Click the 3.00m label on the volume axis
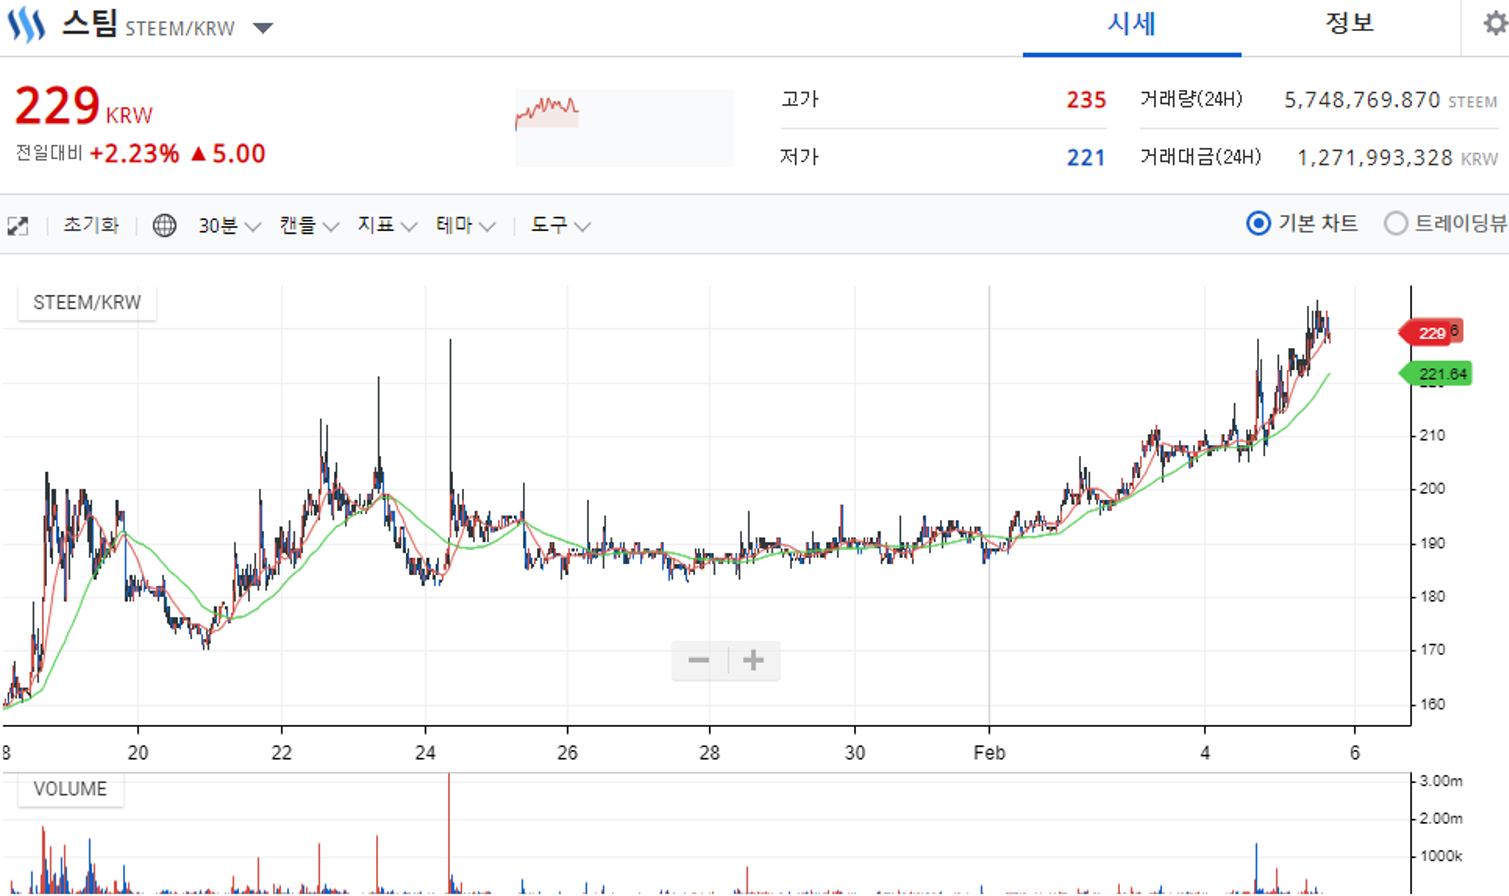The width and height of the screenshot is (1509, 896). click(1442, 781)
